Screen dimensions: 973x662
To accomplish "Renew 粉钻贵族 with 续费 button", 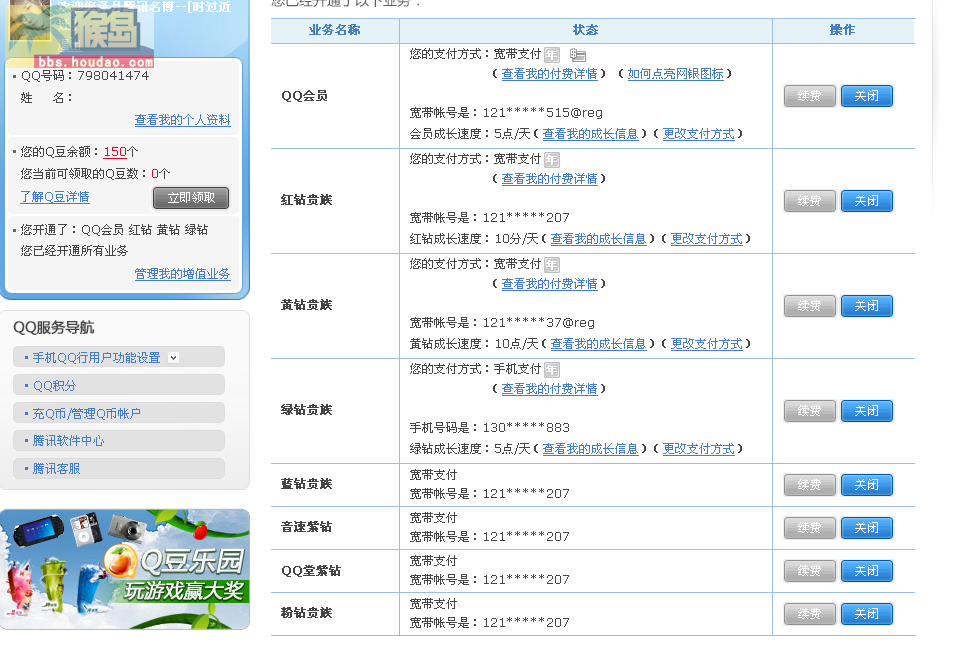I will (x=809, y=614).
